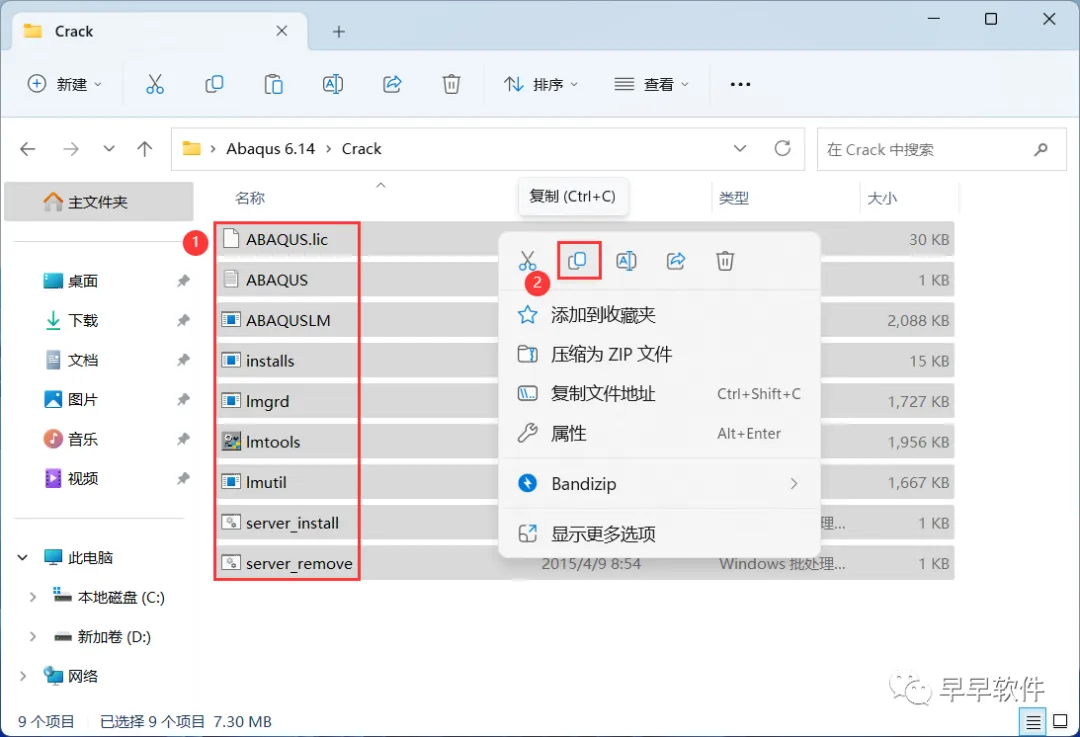The width and height of the screenshot is (1080, 737).
Task: Go back with the back arrow
Action: pyautogui.click(x=28, y=149)
